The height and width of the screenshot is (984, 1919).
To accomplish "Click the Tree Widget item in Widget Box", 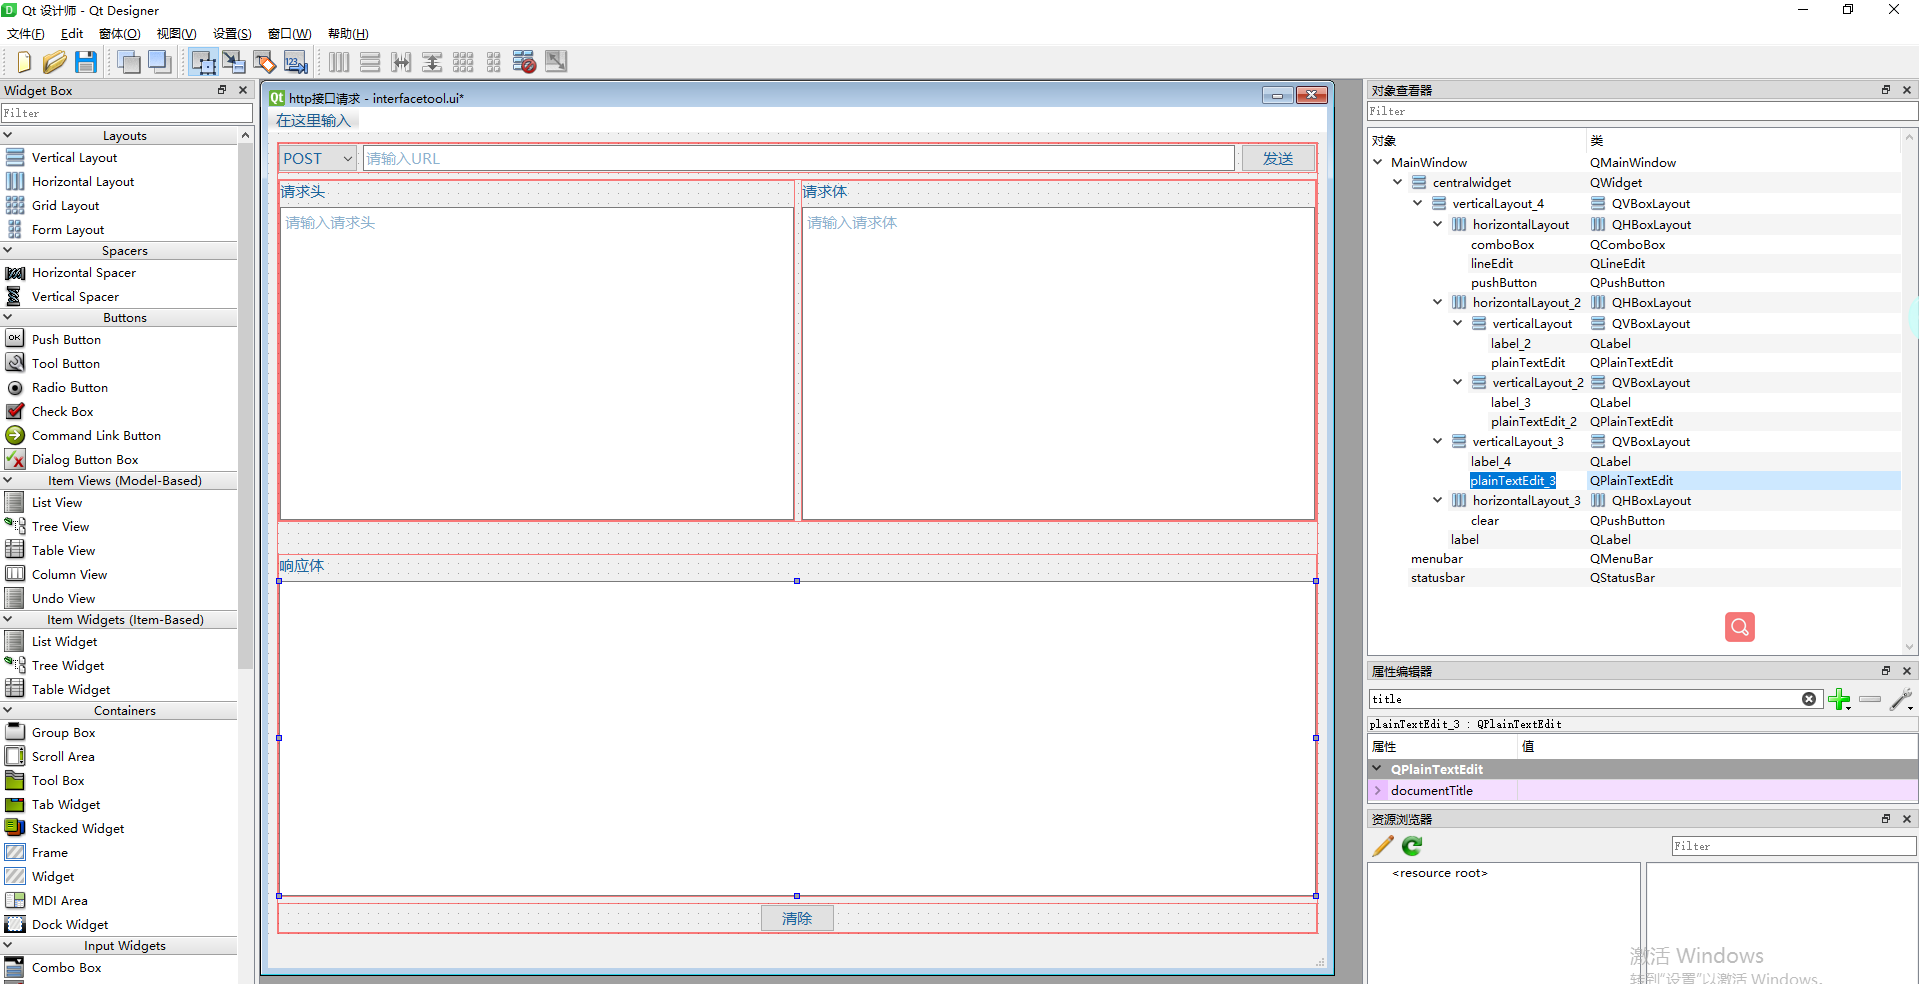I will click(68, 665).
